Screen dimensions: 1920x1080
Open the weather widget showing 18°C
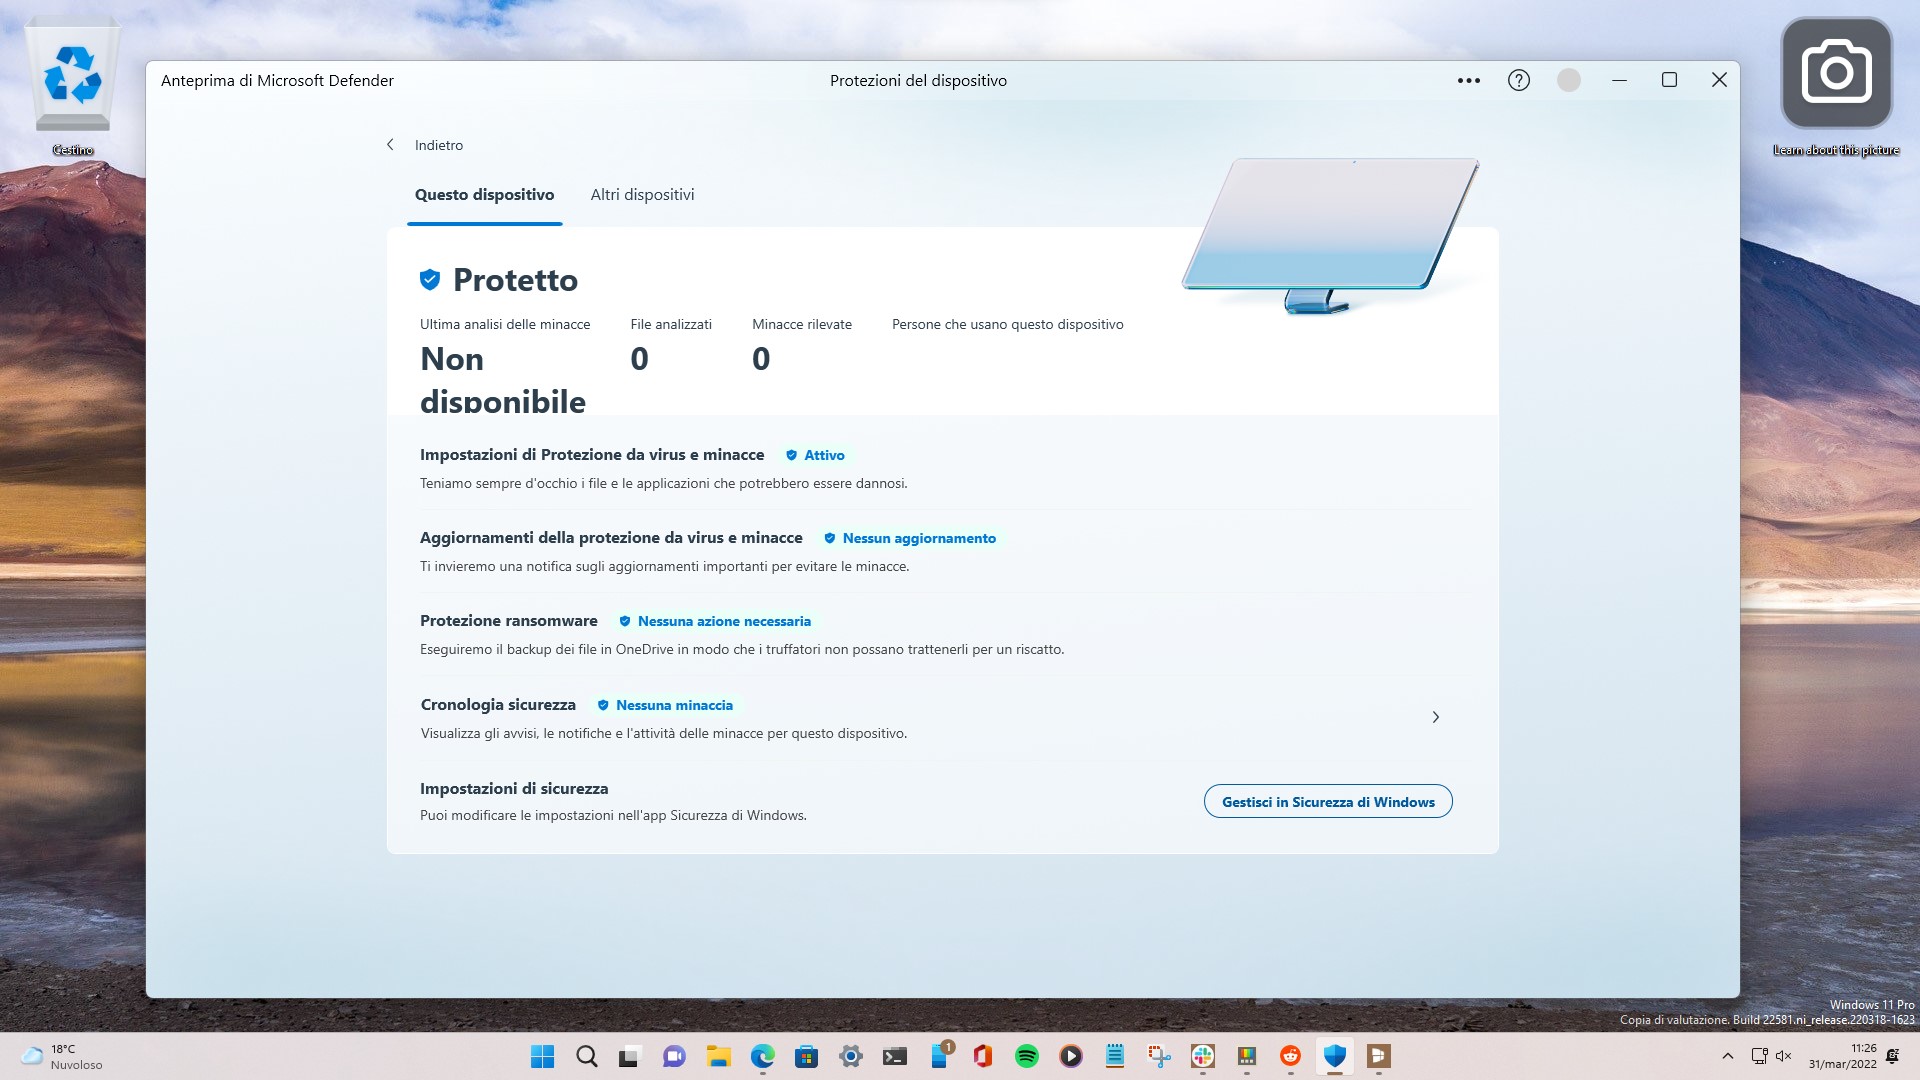[x=62, y=1056]
